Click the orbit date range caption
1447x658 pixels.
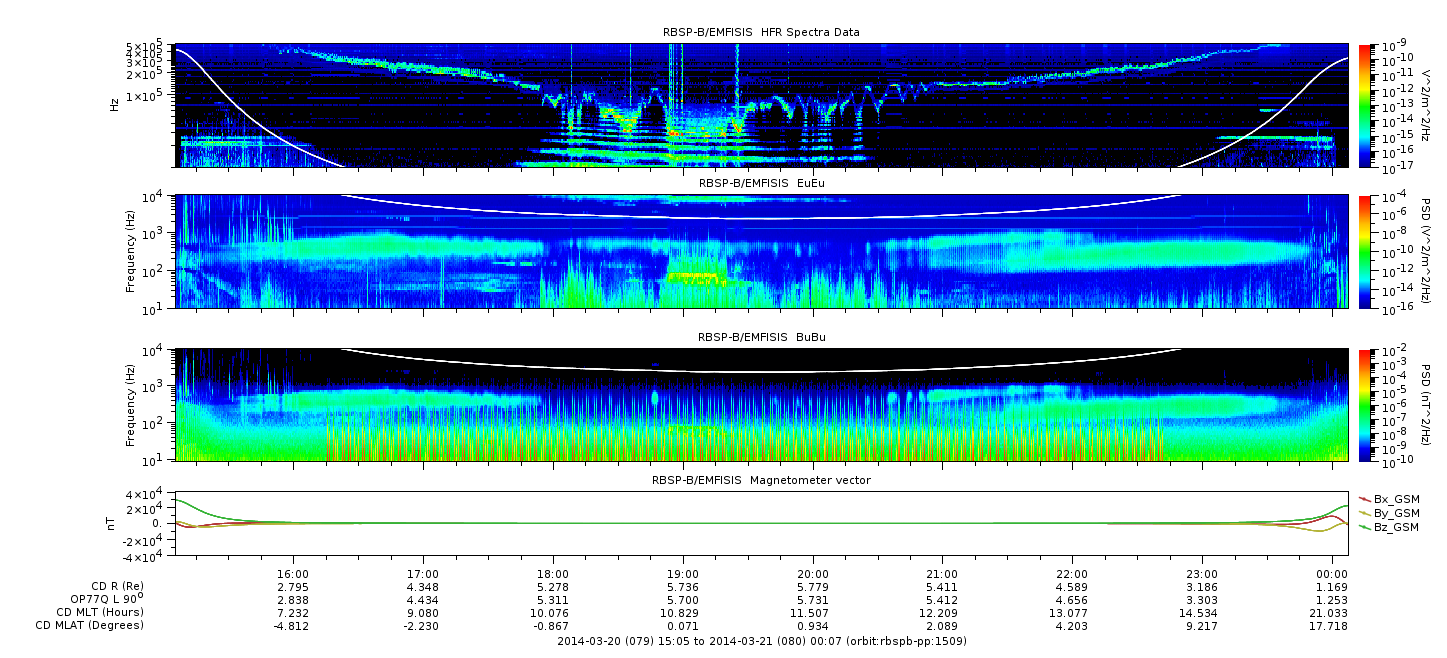(761, 641)
